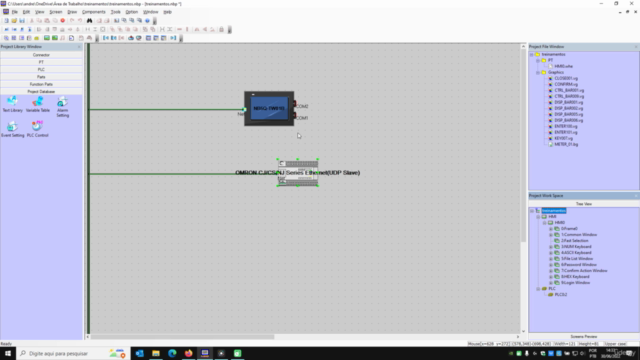This screenshot has height=360, width=640.
Task: Select the Function Parts library category
Action: (x=41, y=84)
